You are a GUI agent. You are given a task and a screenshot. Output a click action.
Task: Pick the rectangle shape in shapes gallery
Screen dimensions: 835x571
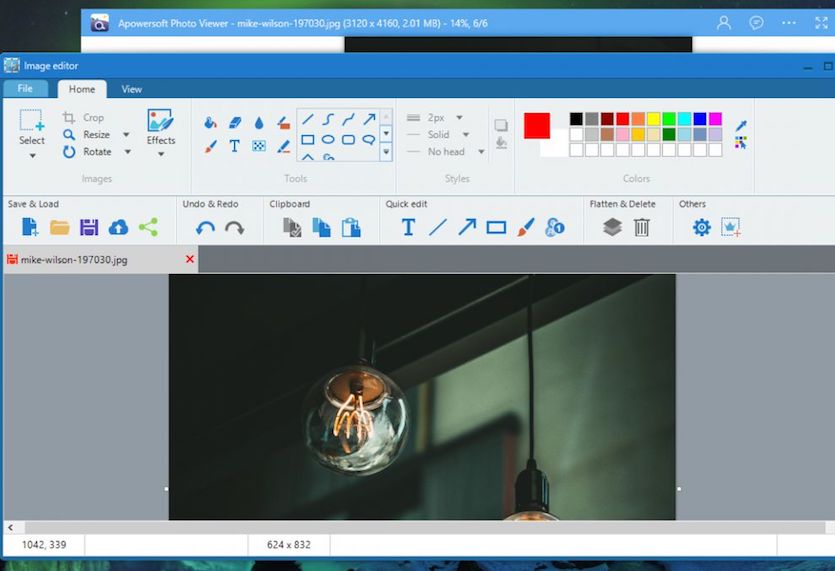[x=308, y=140]
